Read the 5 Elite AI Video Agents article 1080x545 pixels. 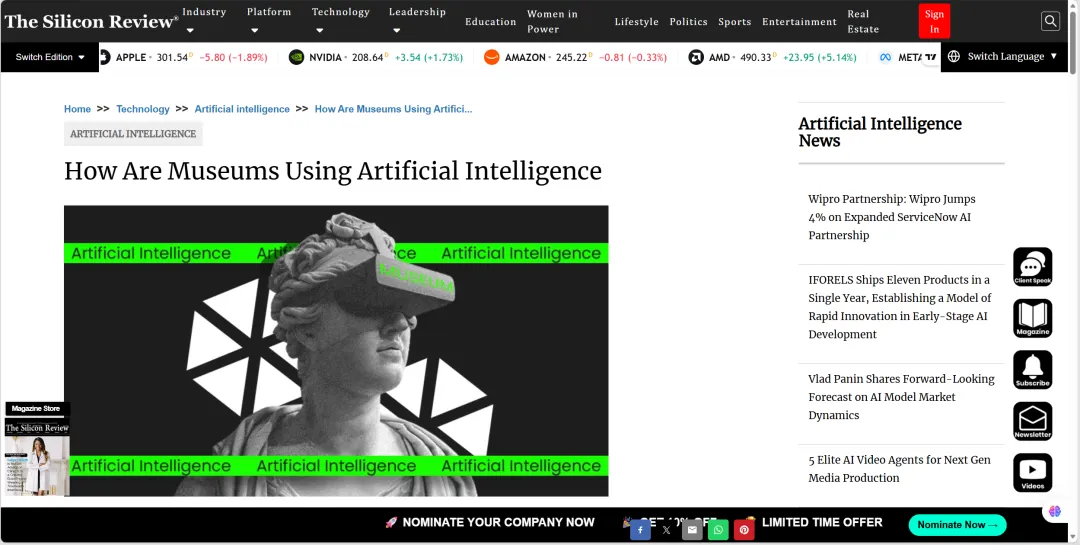pyautogui.click(x=902, y=469)
